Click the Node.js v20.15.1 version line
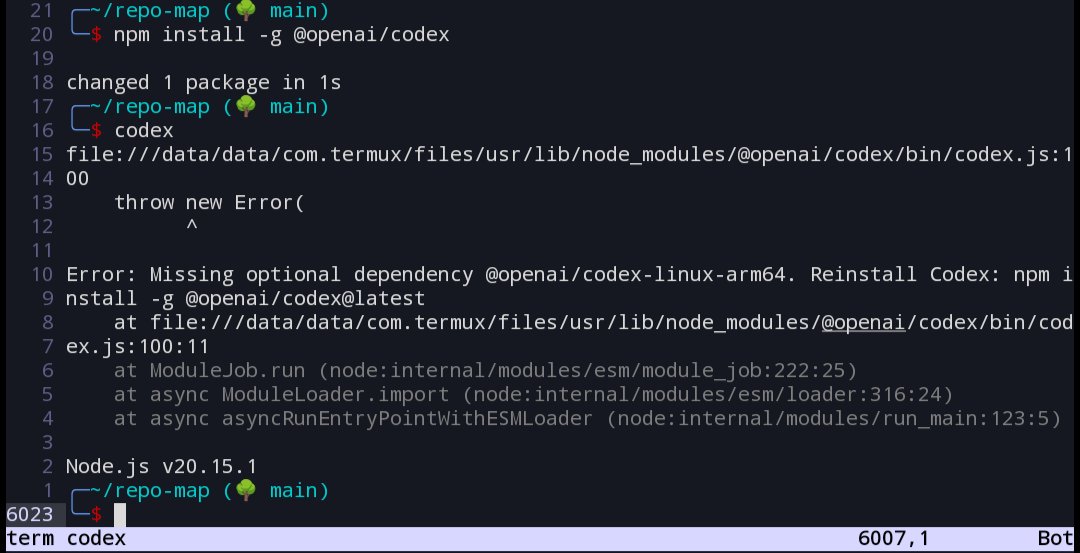Image resolution: width=1080 pixels, height=553 pixels. 162,466
